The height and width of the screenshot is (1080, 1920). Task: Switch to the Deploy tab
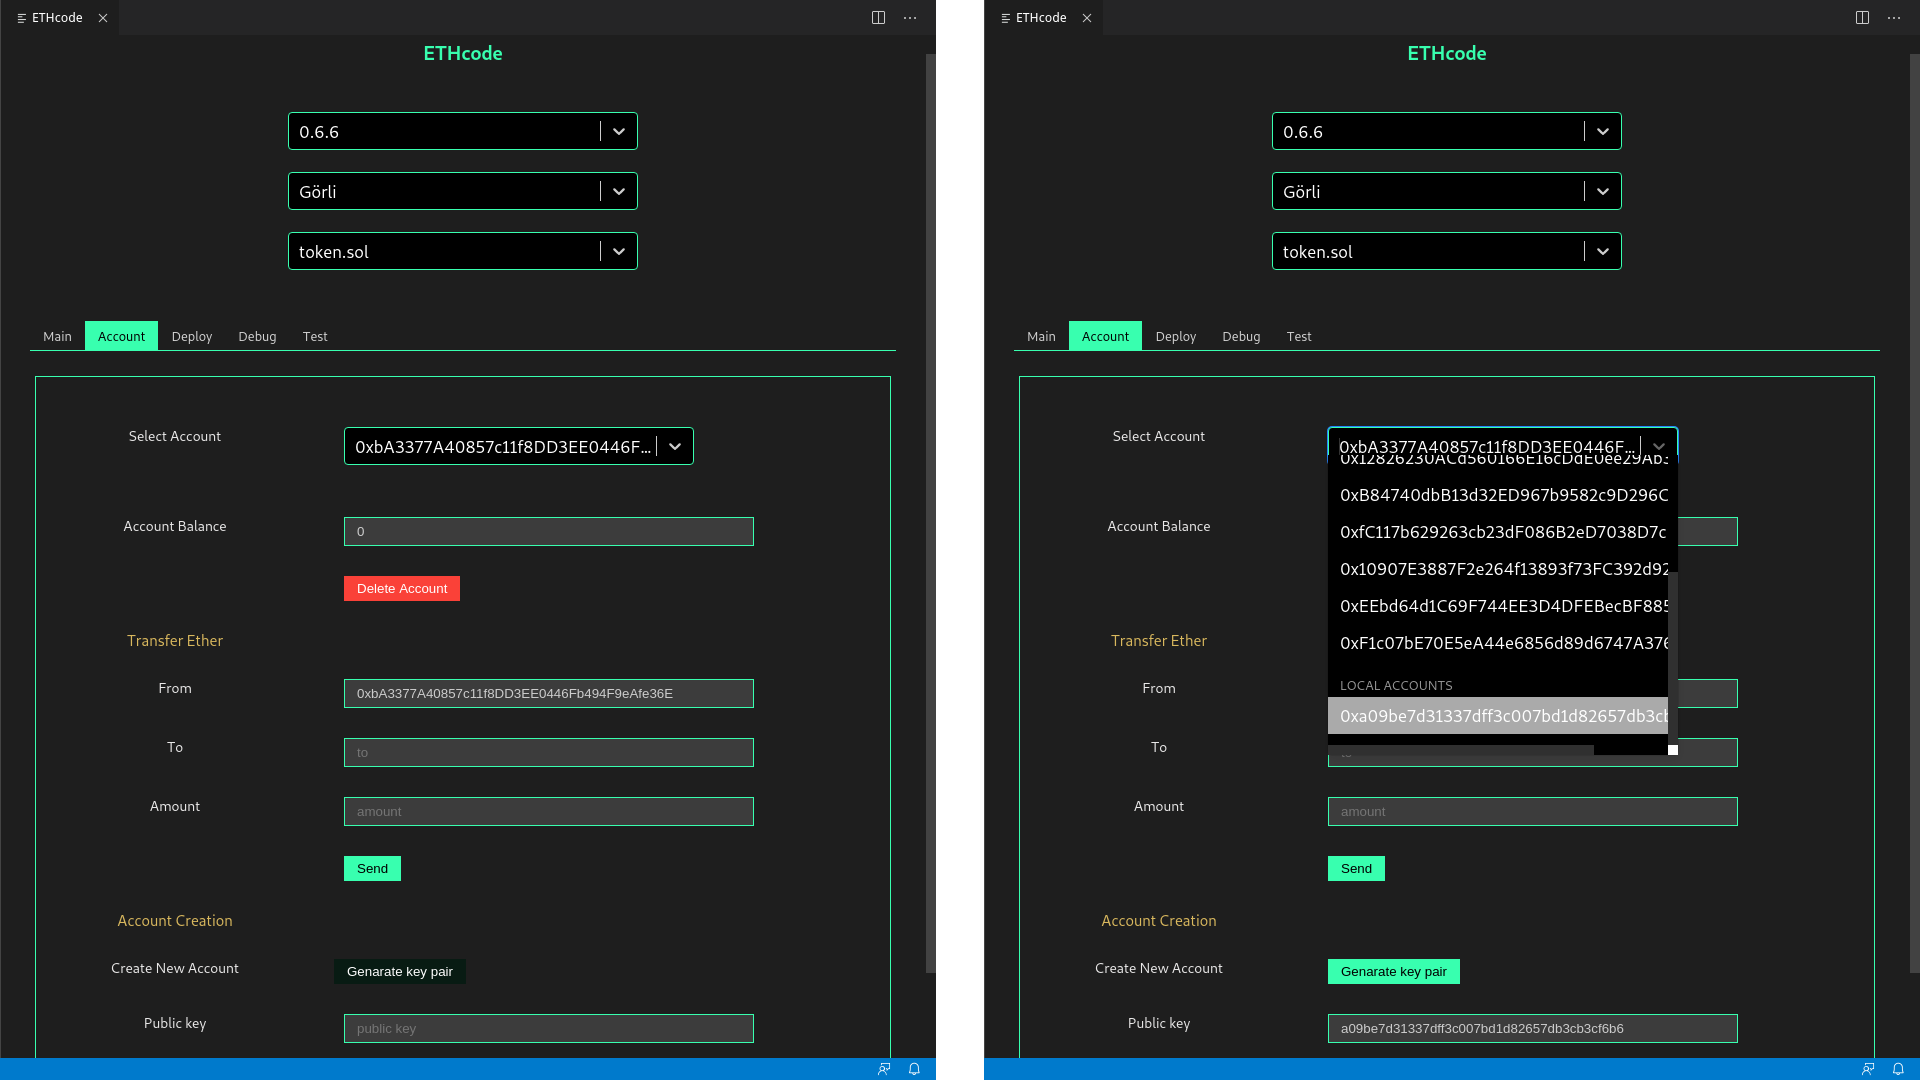pos(191,336)
